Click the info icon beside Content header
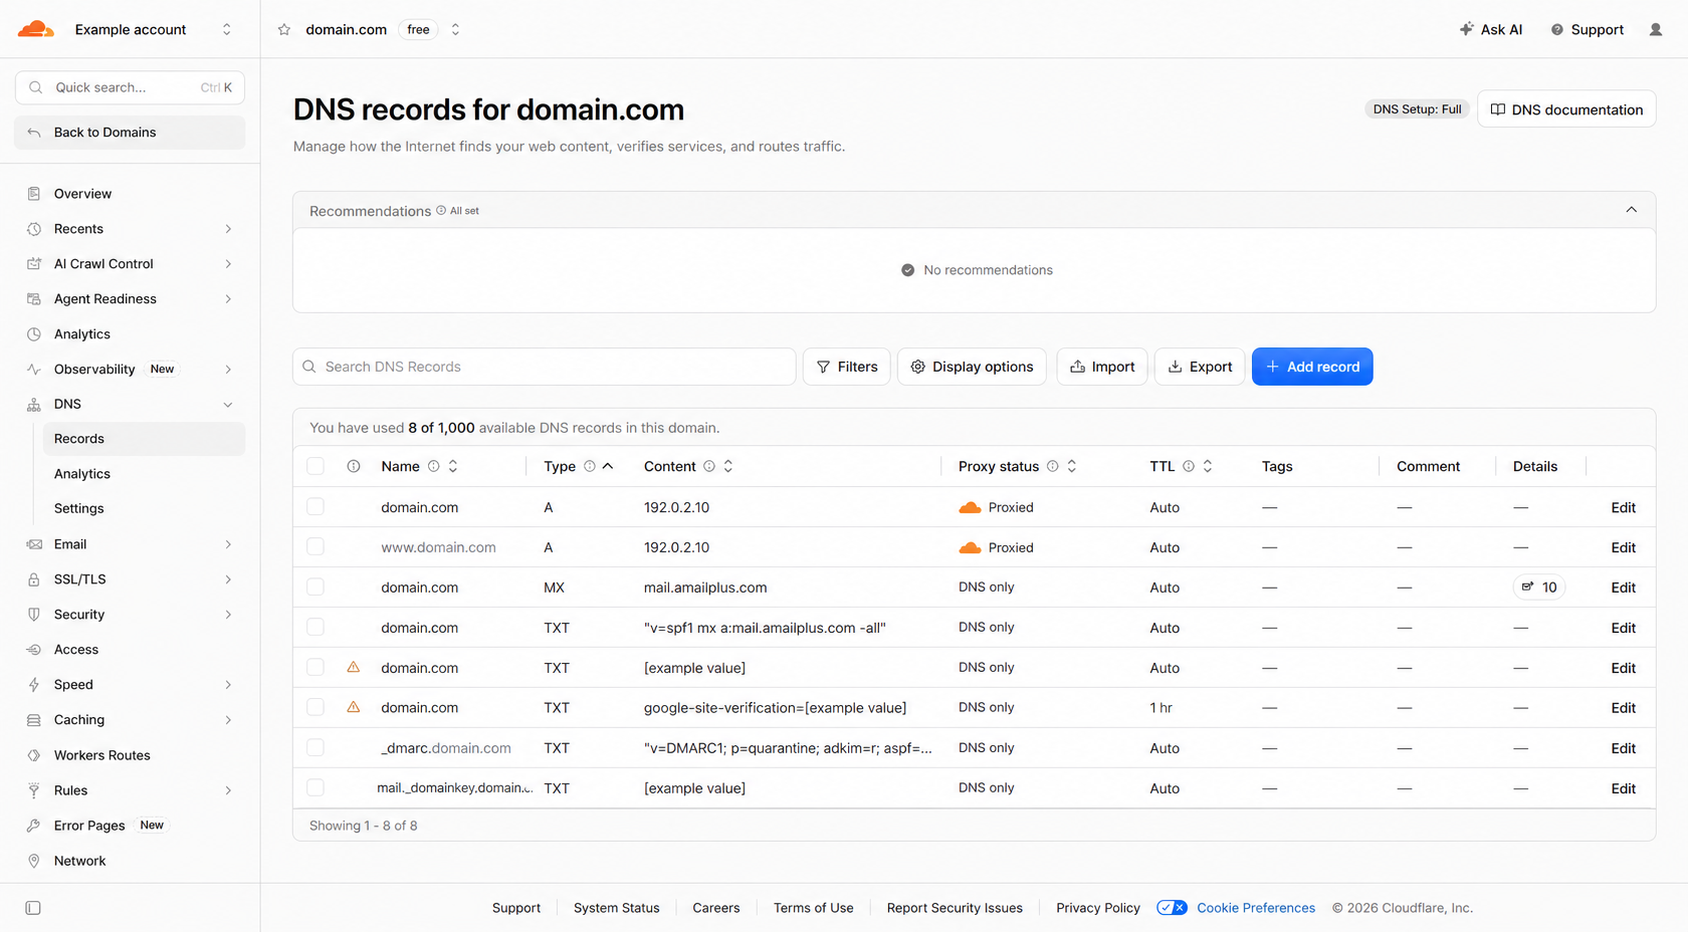The height and width of the screenshot is (932, 1688). coord(709,466)
